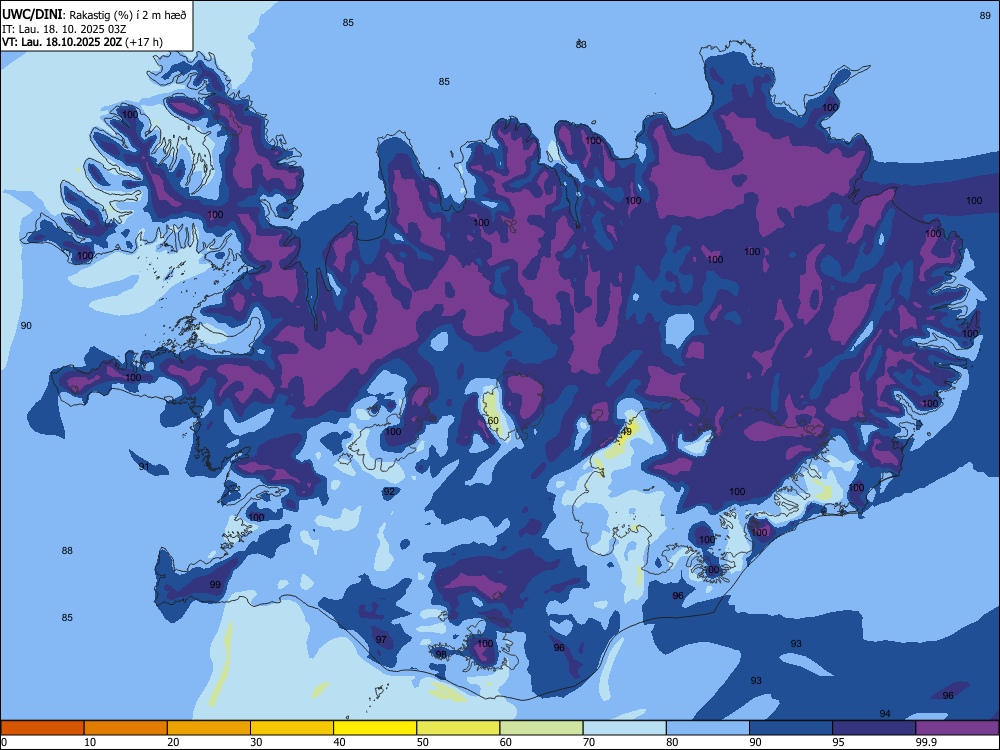Viewport: 1000px width, 750px height.
Task: Select the '40' legend tick label
Action: [340, 742]
